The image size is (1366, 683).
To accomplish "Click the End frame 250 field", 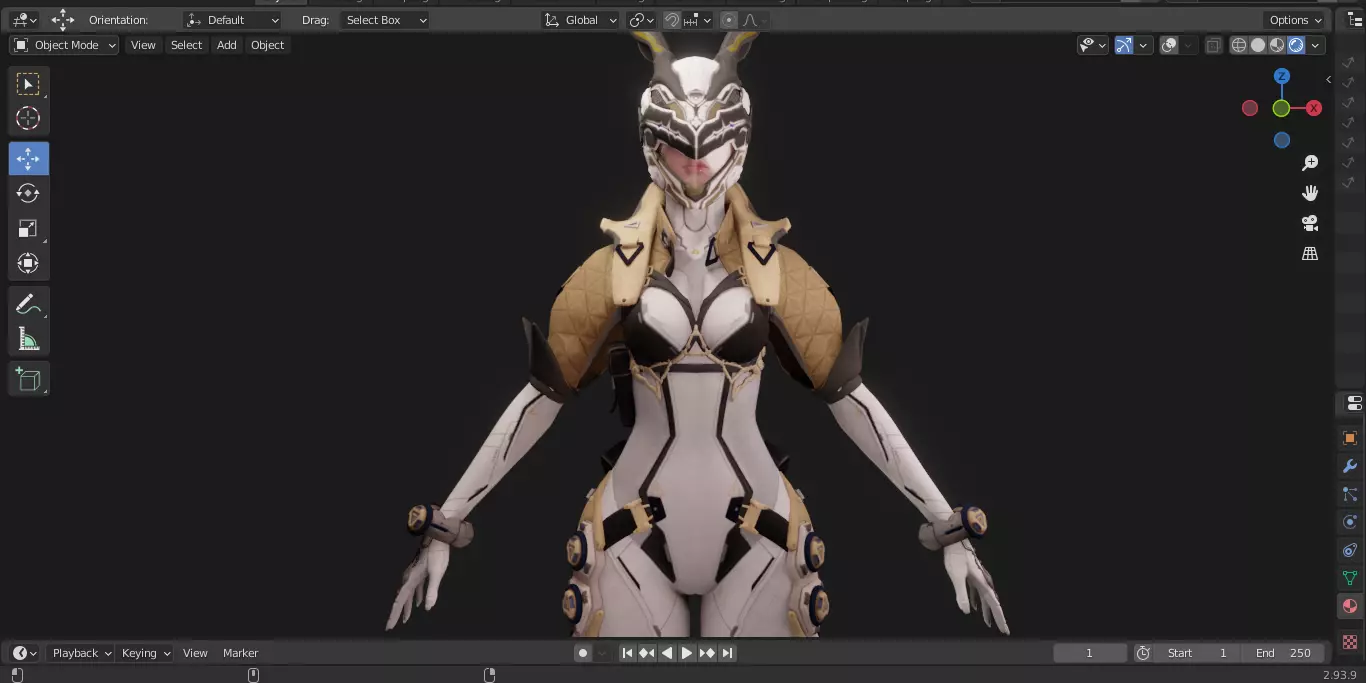I will (x=1284, y=653).
